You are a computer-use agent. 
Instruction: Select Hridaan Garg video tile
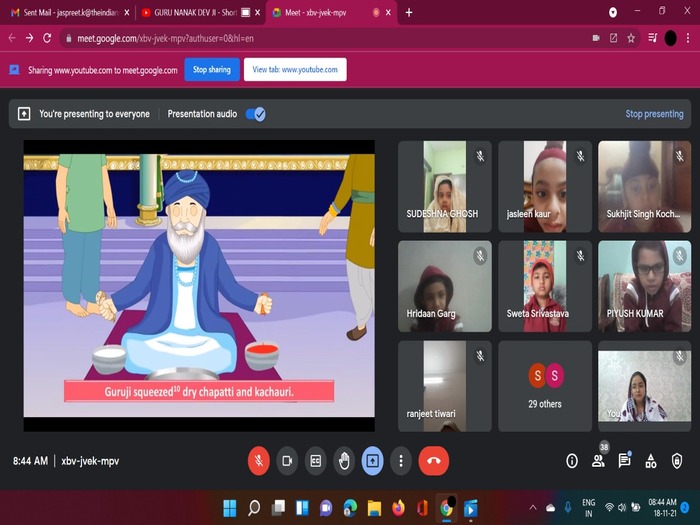445,286
